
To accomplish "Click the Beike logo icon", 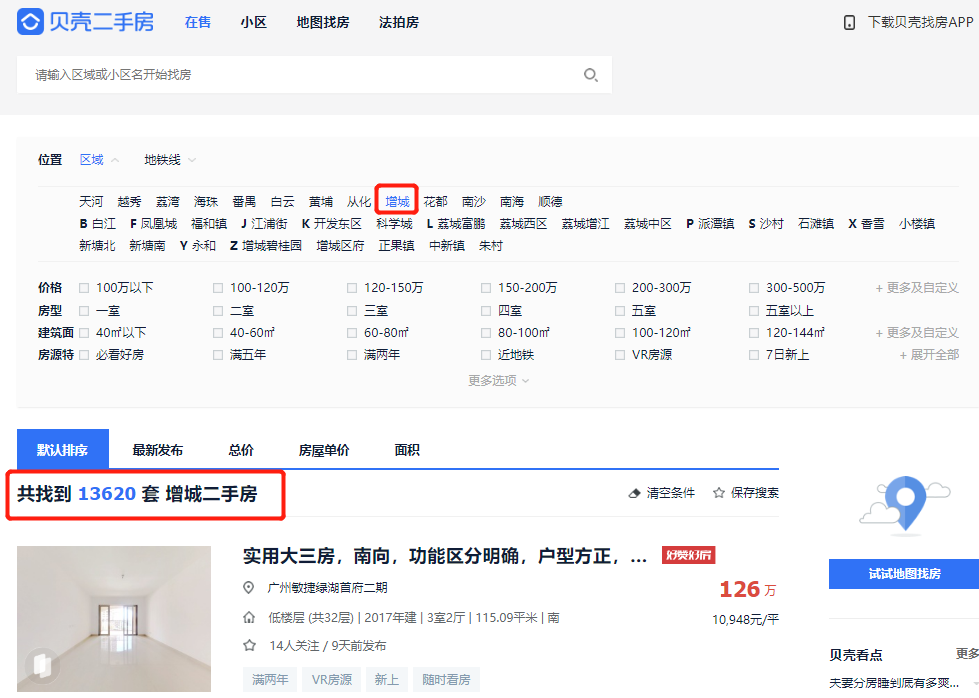I will pos(30,21).
